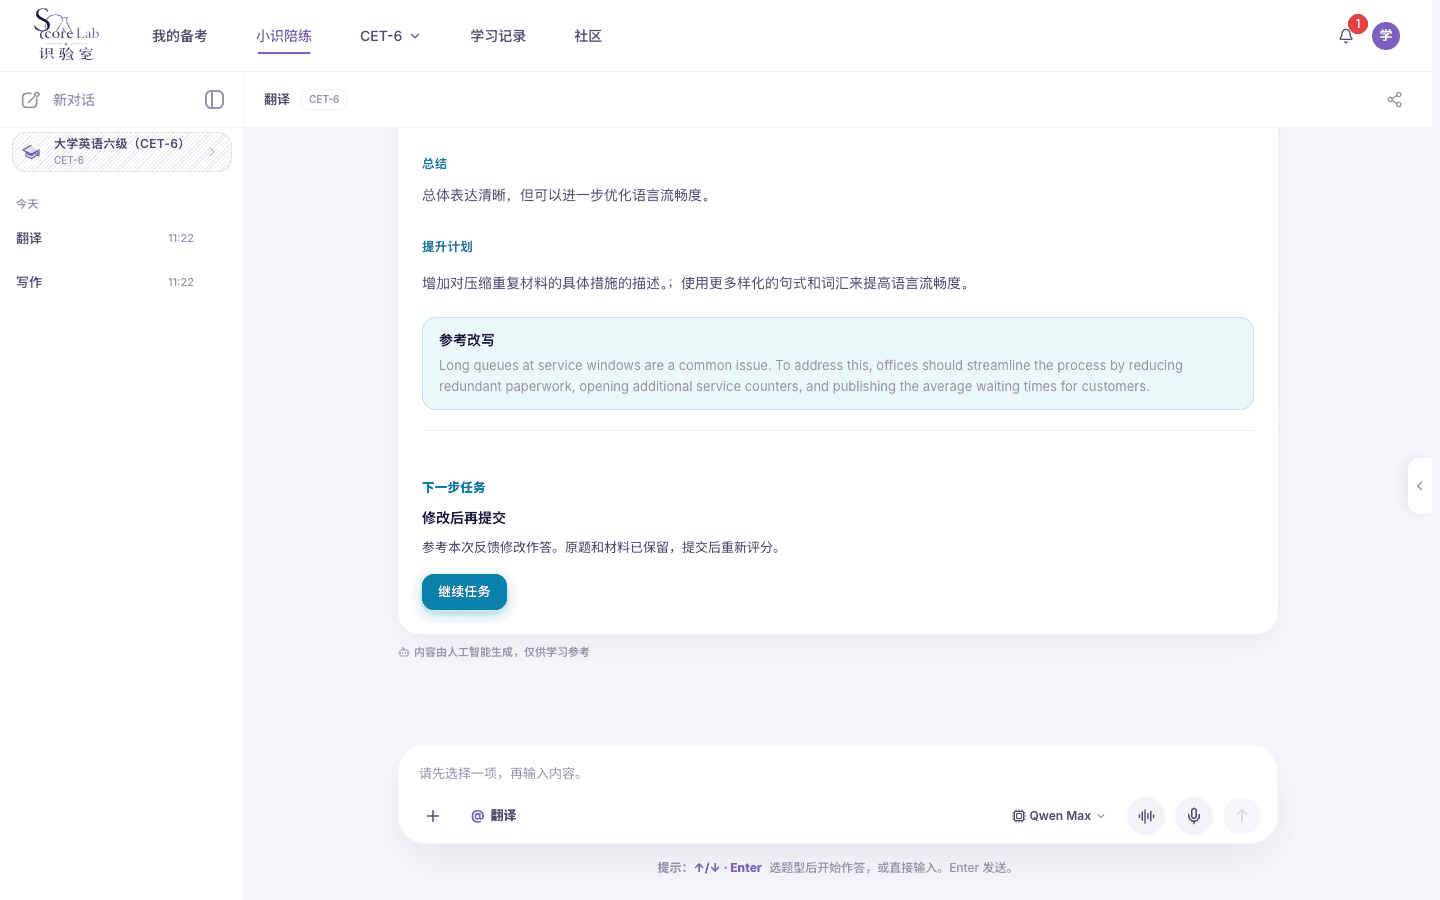
Task: Open the 翻译 conversation in history
Action: 122,238
